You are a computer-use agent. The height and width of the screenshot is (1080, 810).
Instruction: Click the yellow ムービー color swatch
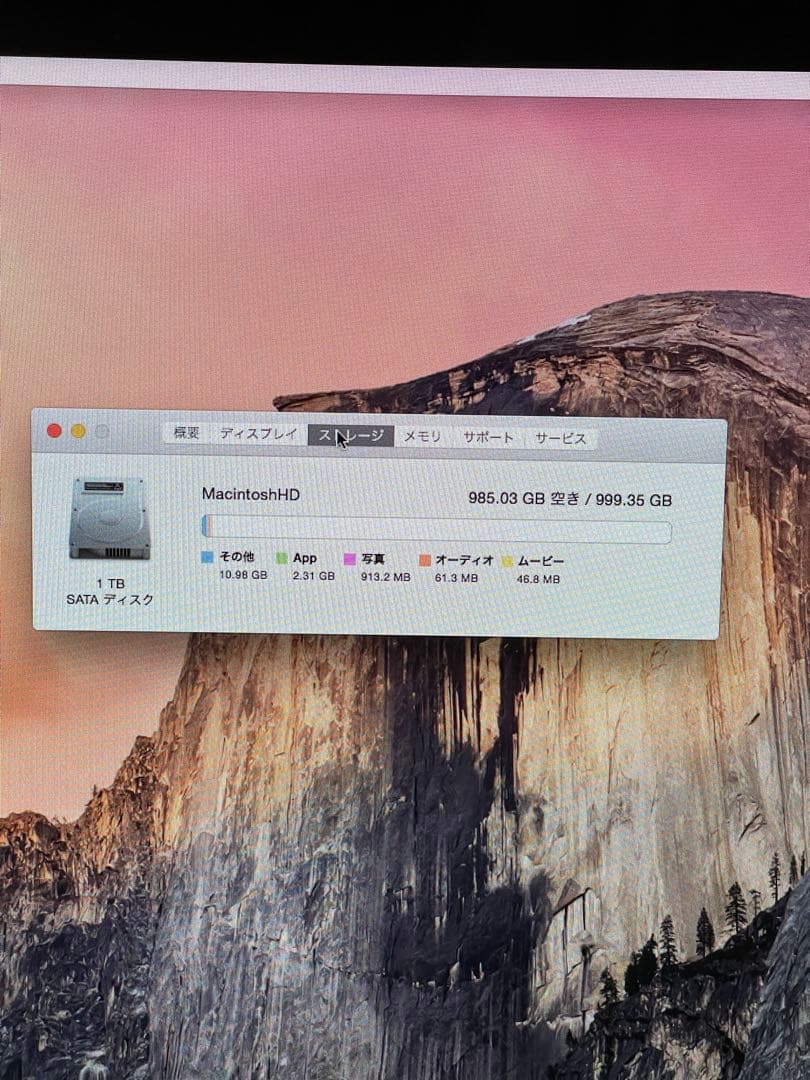[x=508, y=561]
